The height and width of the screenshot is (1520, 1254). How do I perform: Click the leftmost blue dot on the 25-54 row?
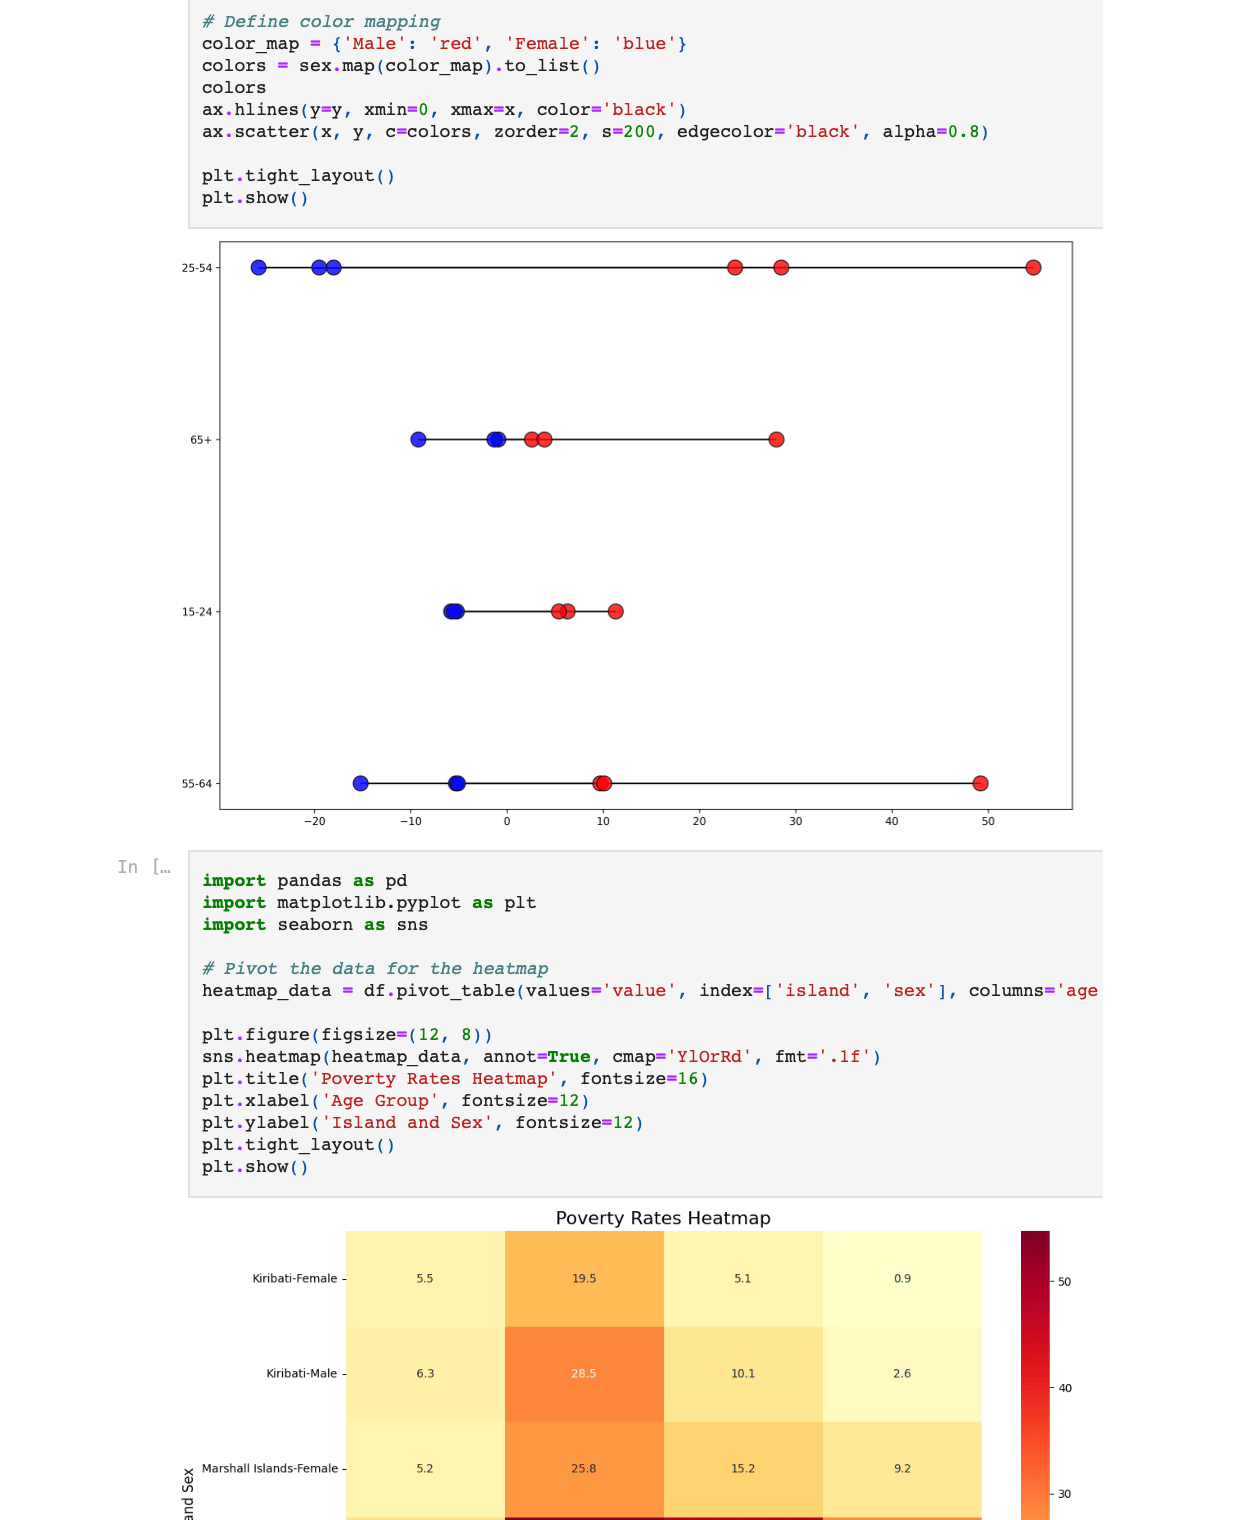[258, 268]
